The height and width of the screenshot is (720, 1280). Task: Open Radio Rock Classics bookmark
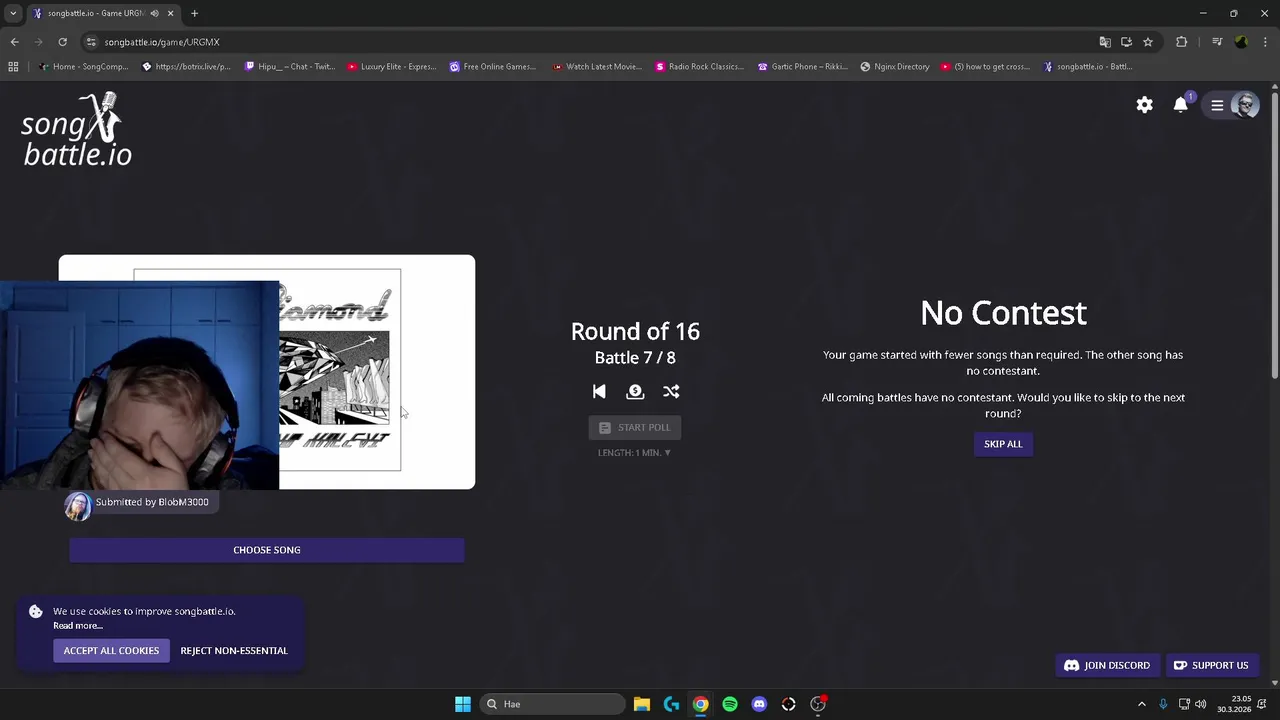pyautogui.click(x=700, y=67)
